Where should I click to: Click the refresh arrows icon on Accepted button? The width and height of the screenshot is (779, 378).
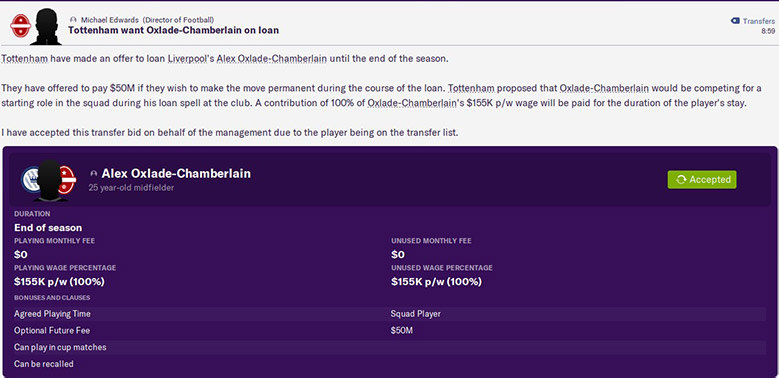point(681,179)
